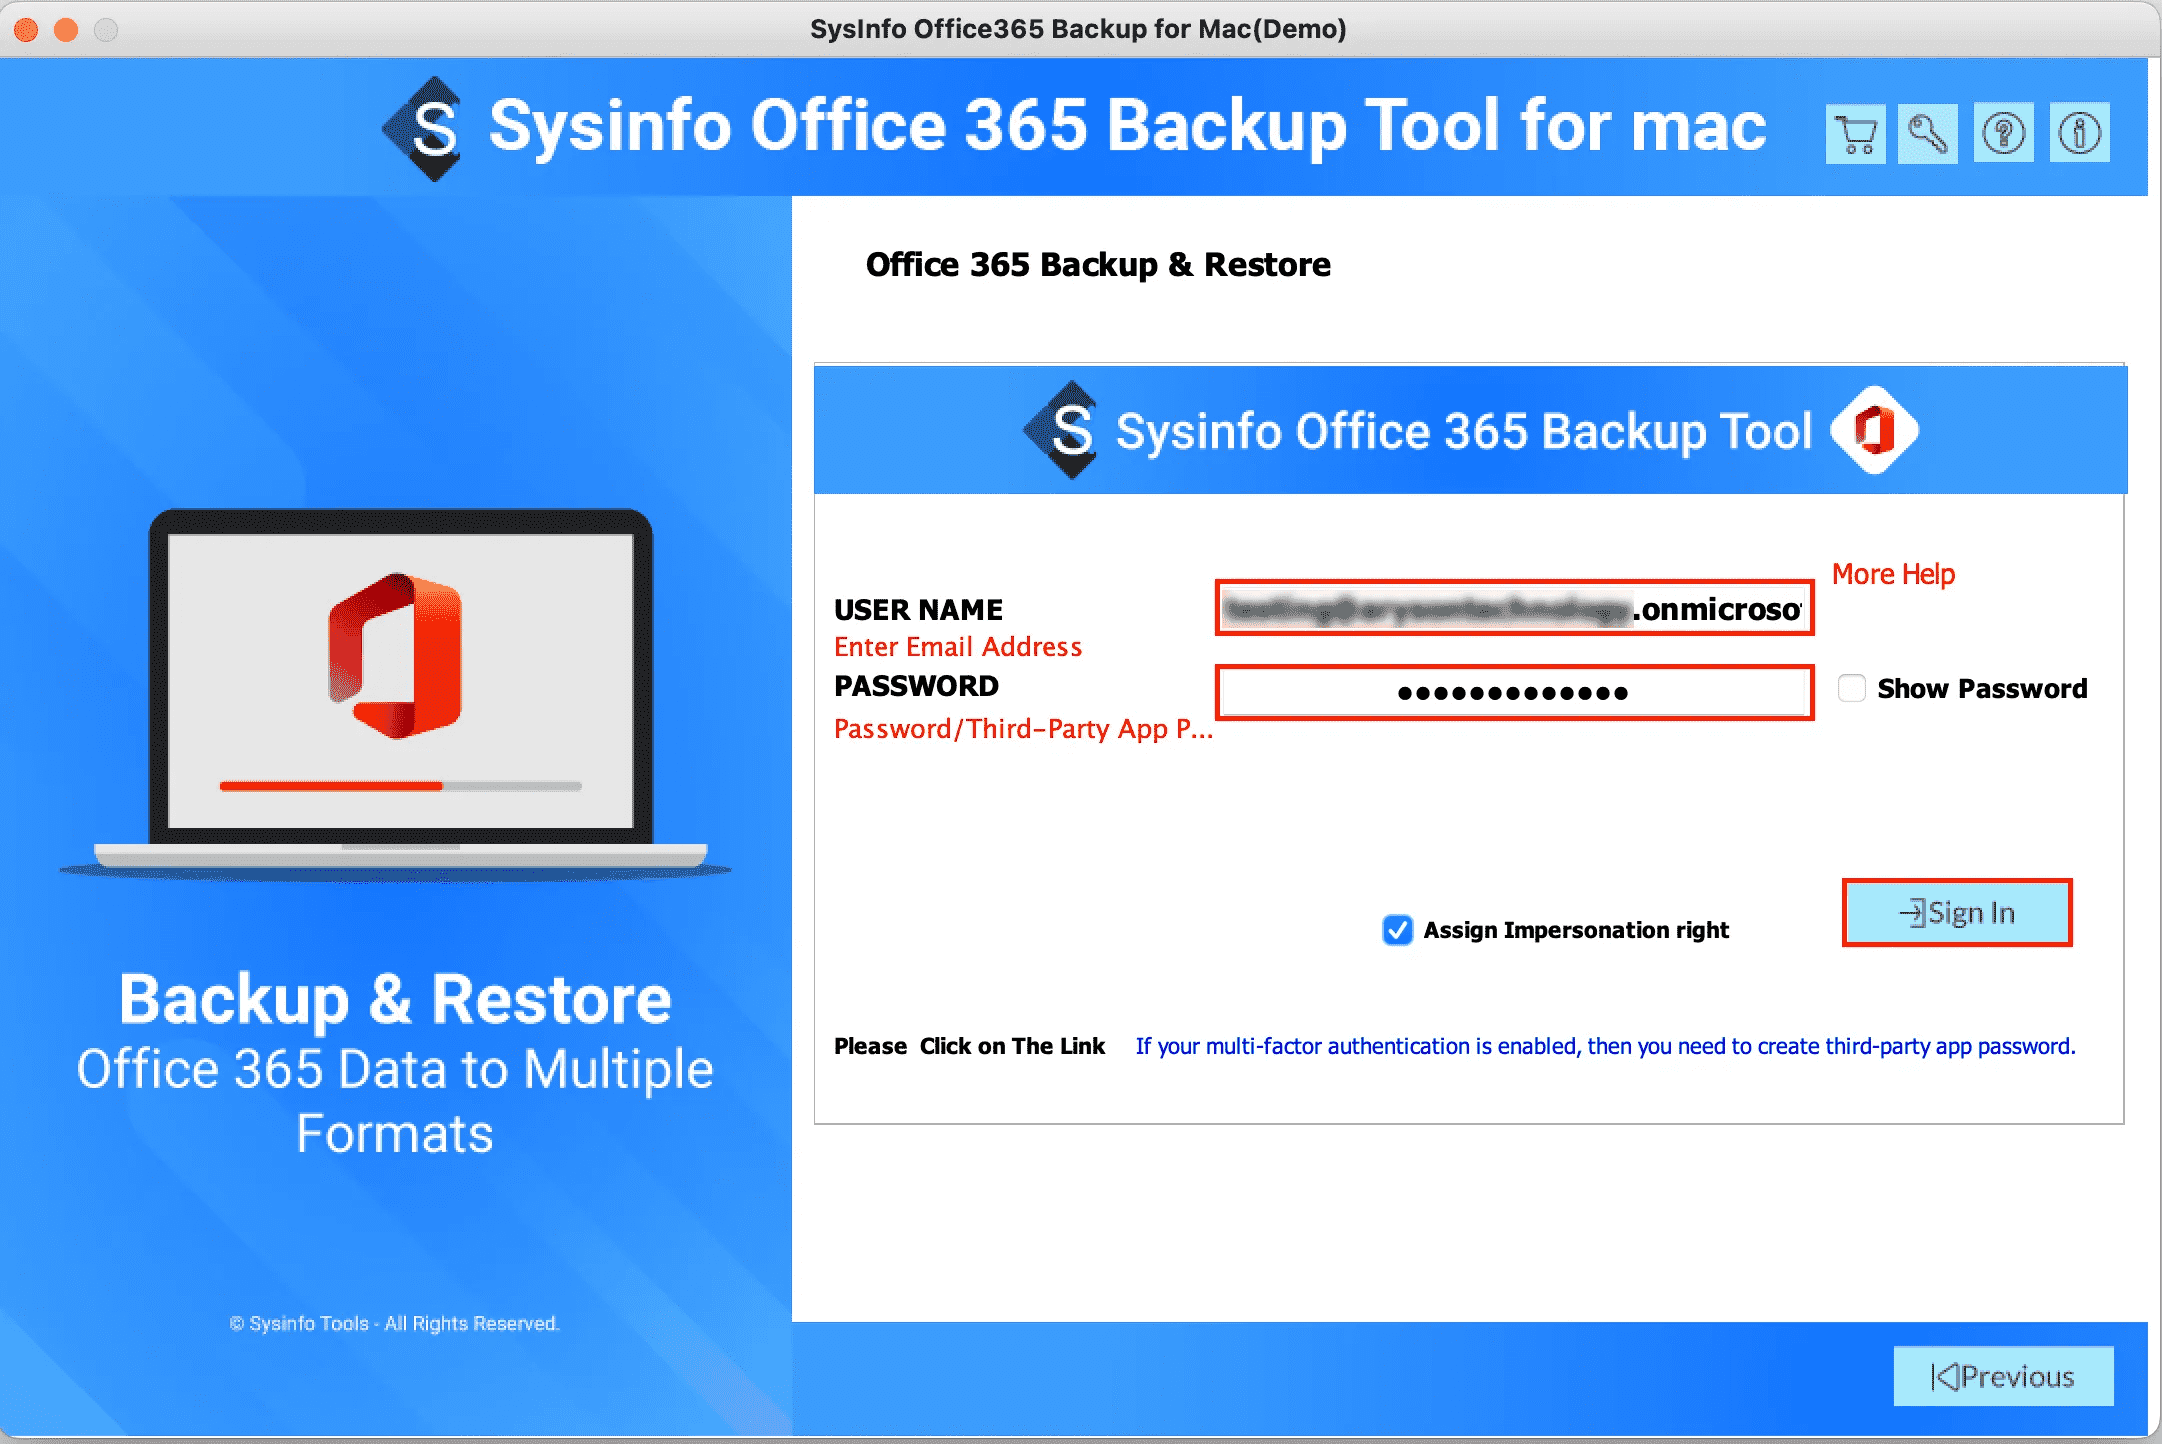This screenshot has height=1444, width=2162.
Task: Show the about info icon
Action: [x=2079, y=133]
